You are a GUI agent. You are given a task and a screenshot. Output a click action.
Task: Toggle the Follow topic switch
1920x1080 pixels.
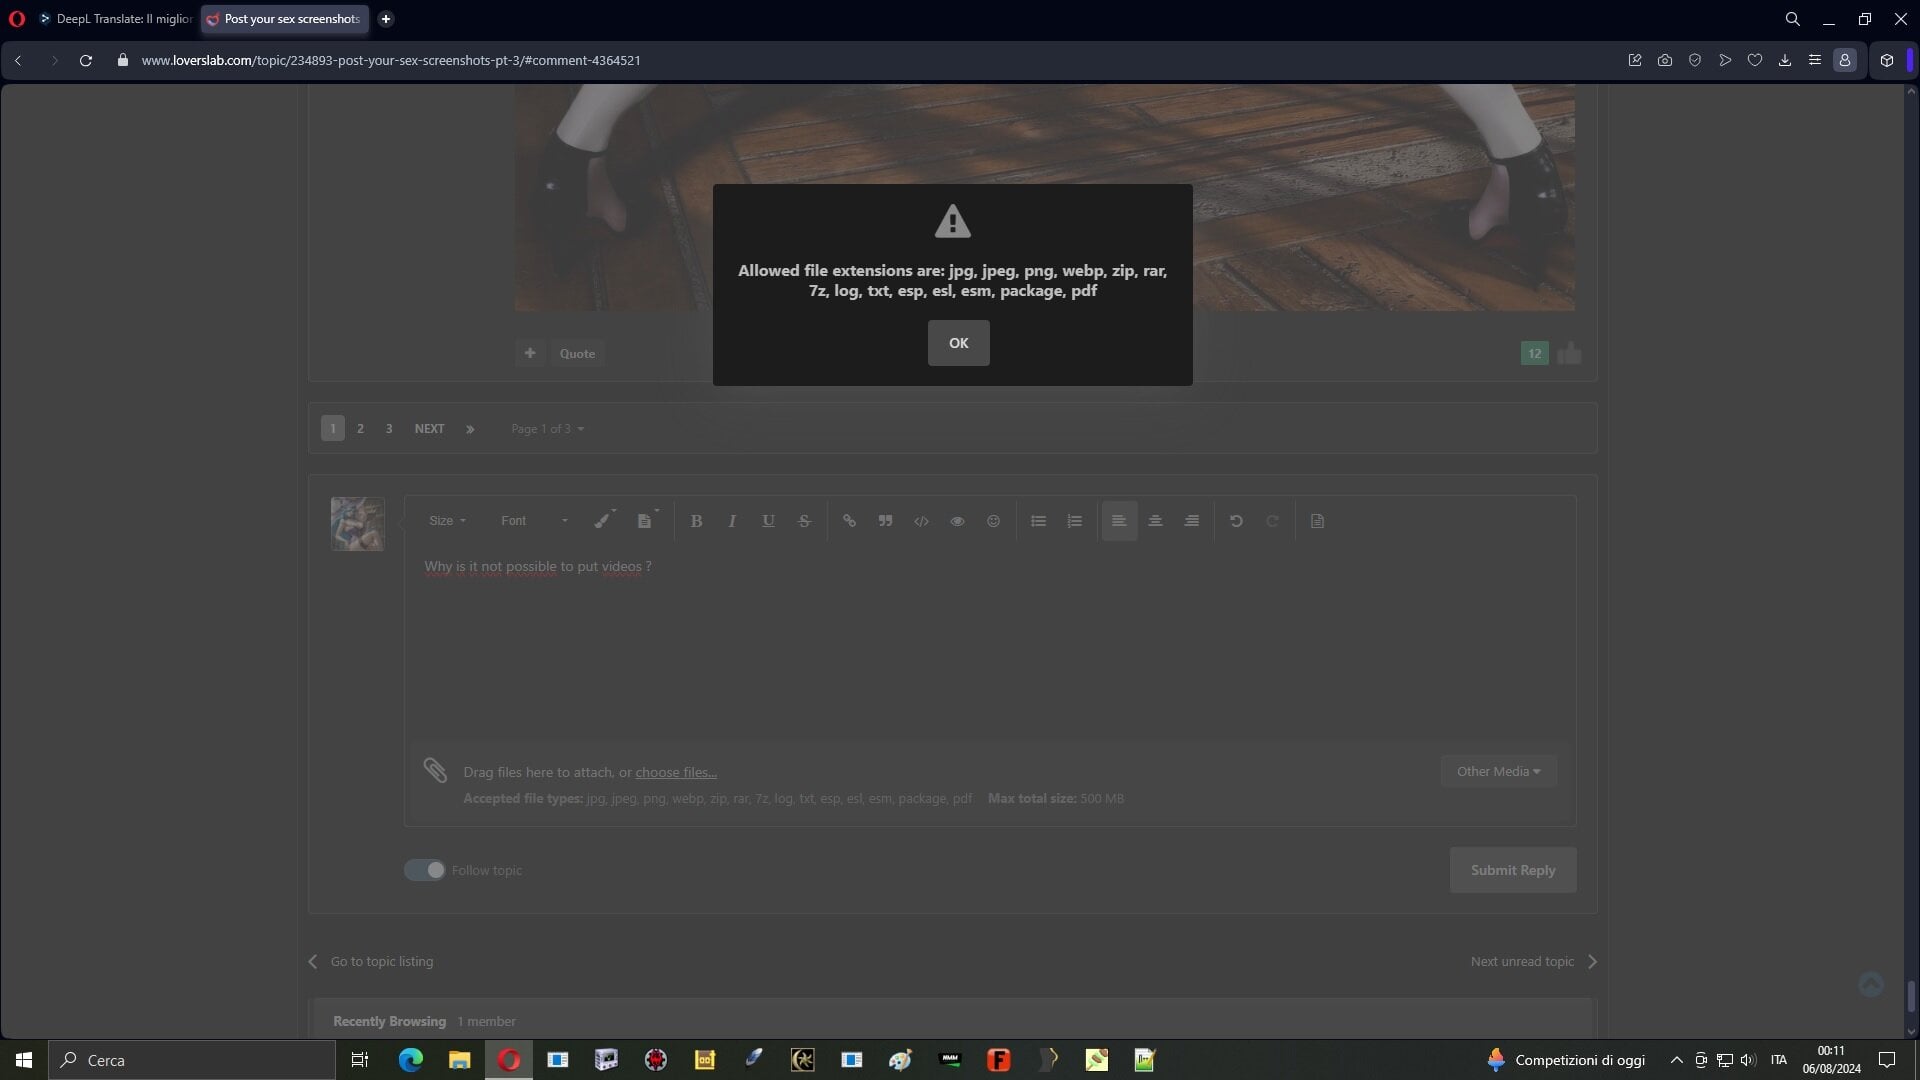coord(424,870)
